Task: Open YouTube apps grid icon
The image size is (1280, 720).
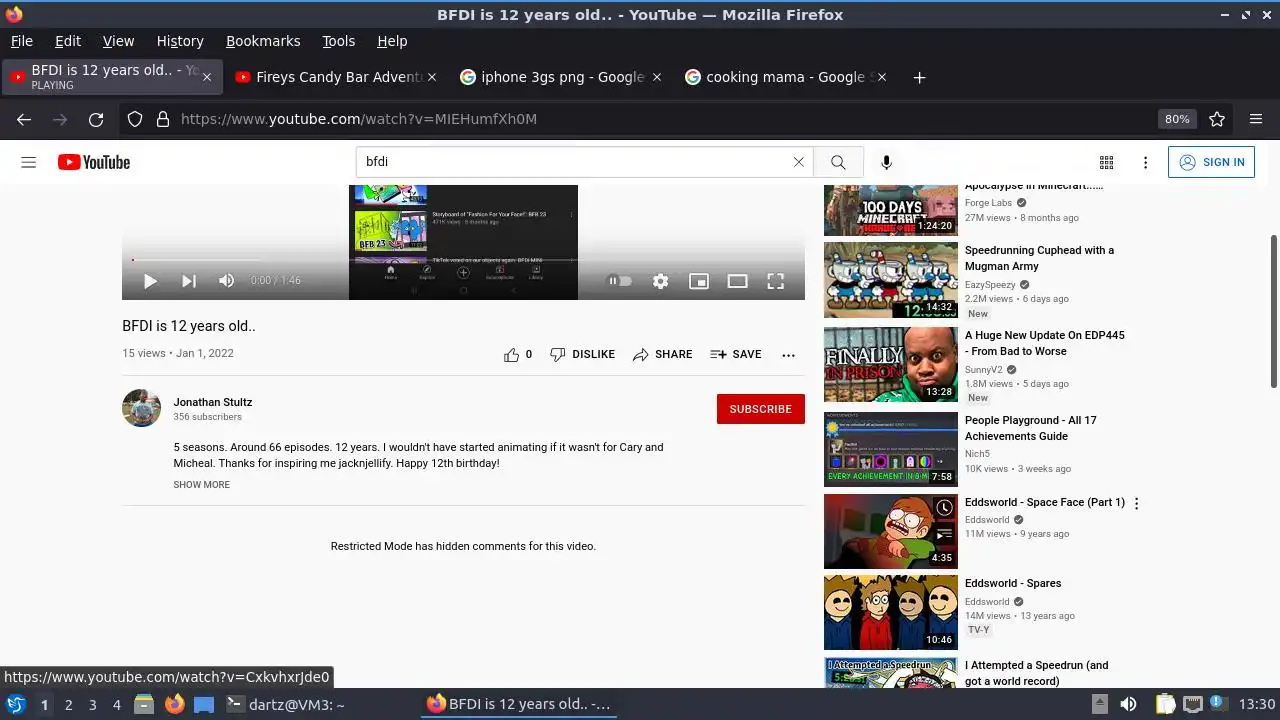Action: 1106,162
